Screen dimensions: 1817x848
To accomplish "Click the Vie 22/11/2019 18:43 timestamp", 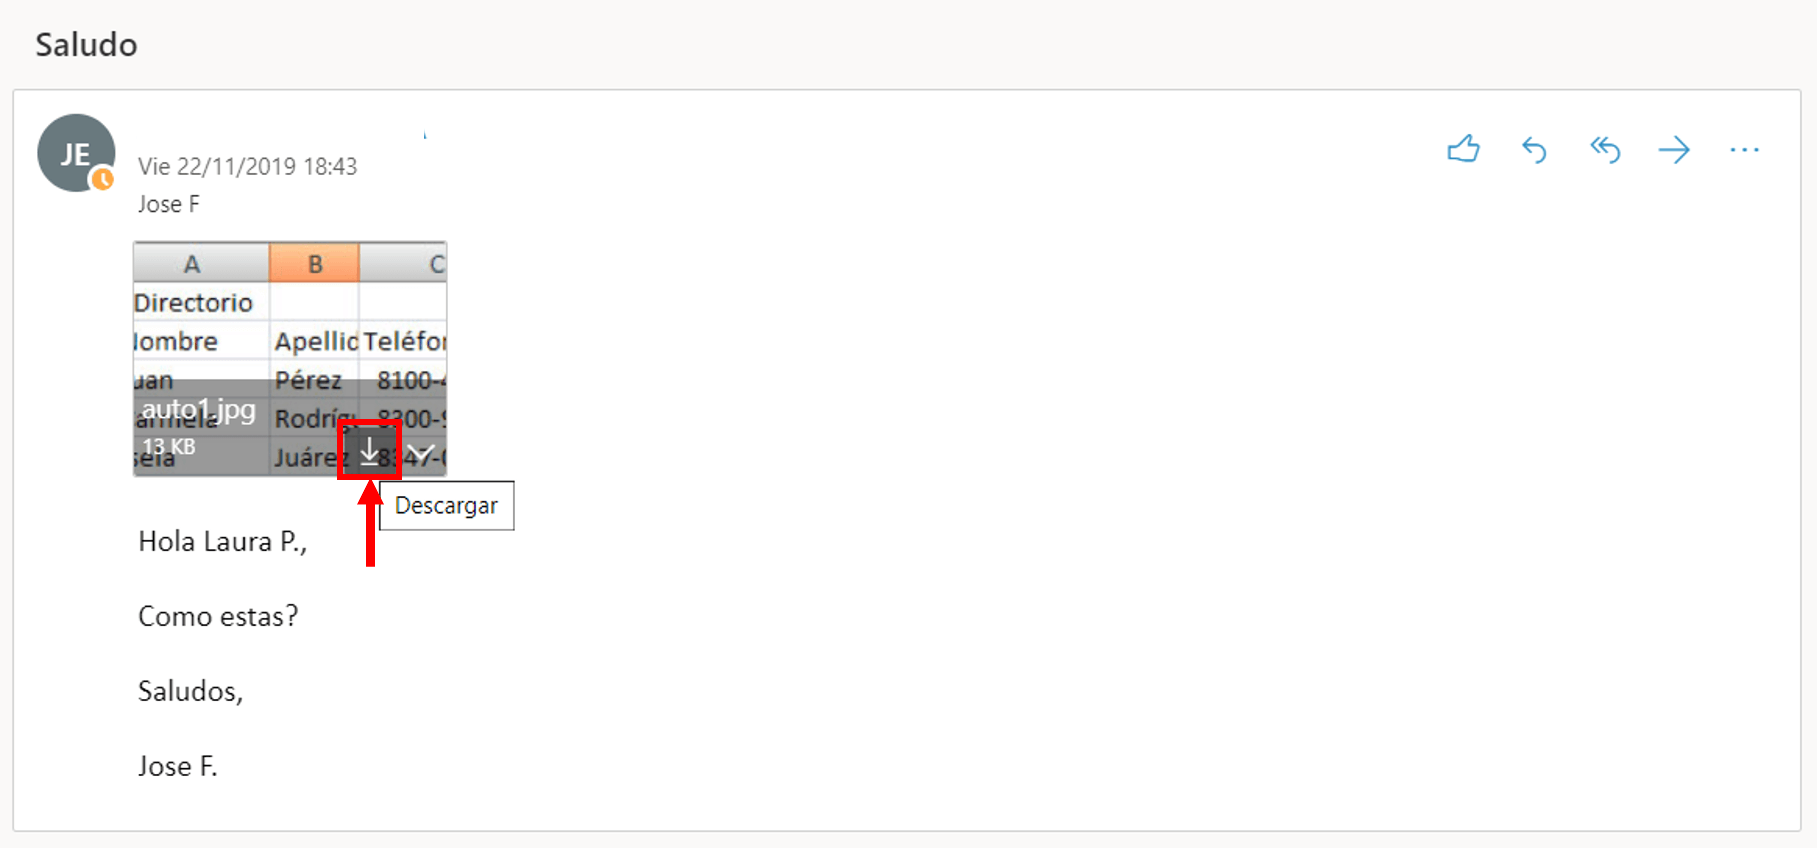I will pos(247,166).
